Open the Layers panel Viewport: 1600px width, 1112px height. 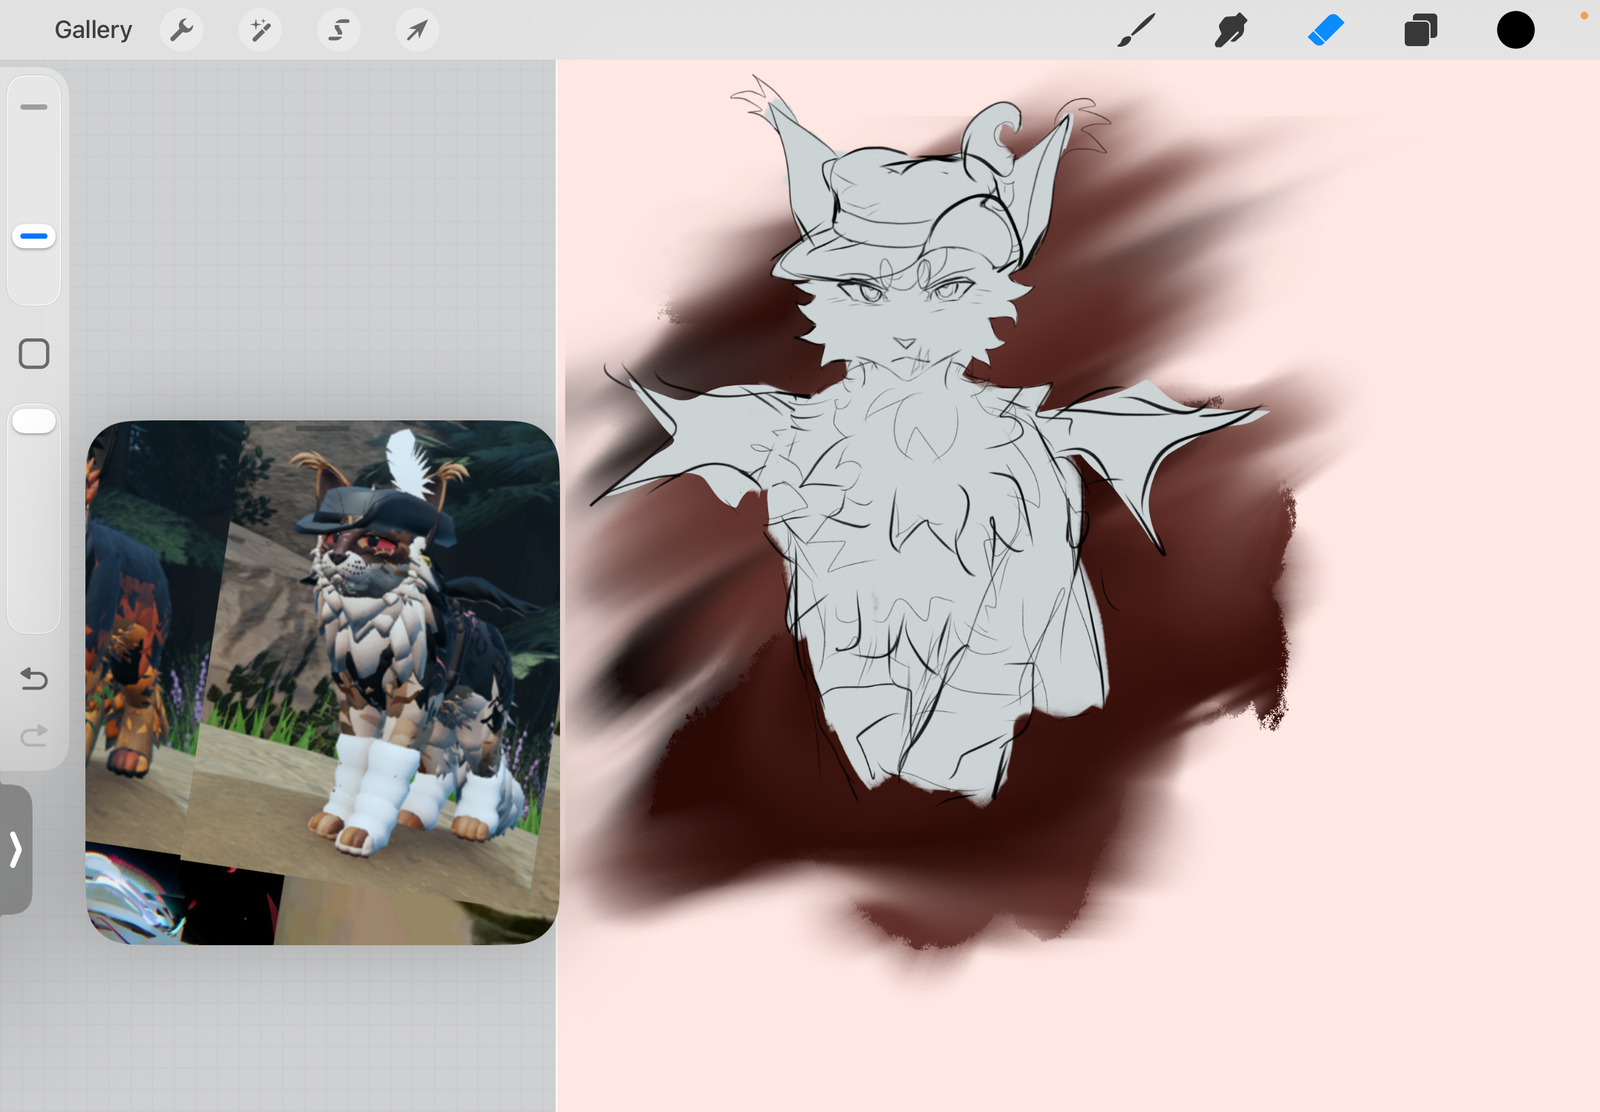[1420, 30]
